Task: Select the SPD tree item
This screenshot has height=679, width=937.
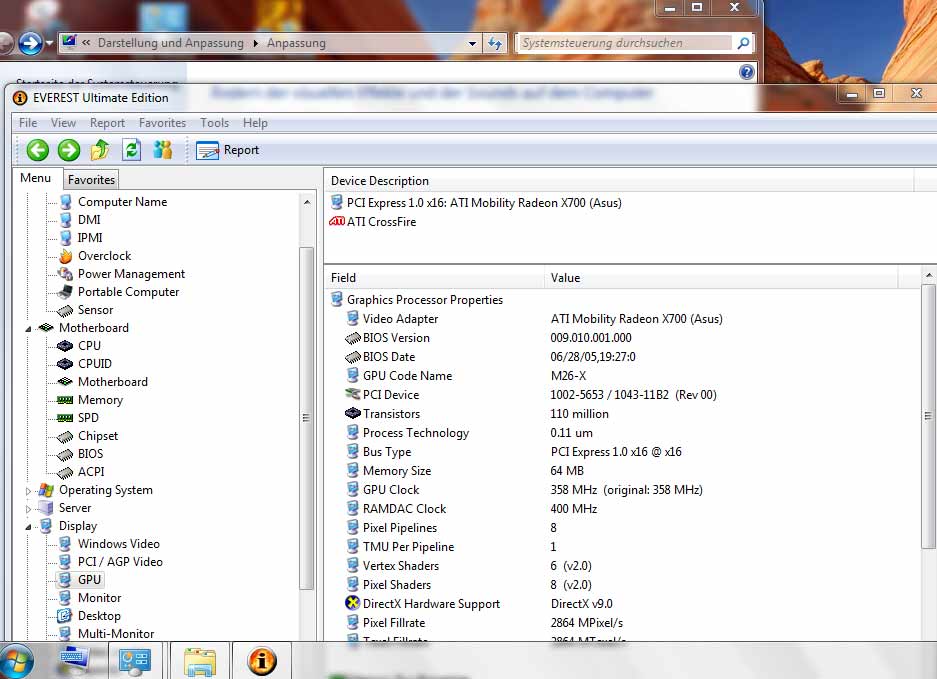Action: pyautogui.click(x=88, y=418)
